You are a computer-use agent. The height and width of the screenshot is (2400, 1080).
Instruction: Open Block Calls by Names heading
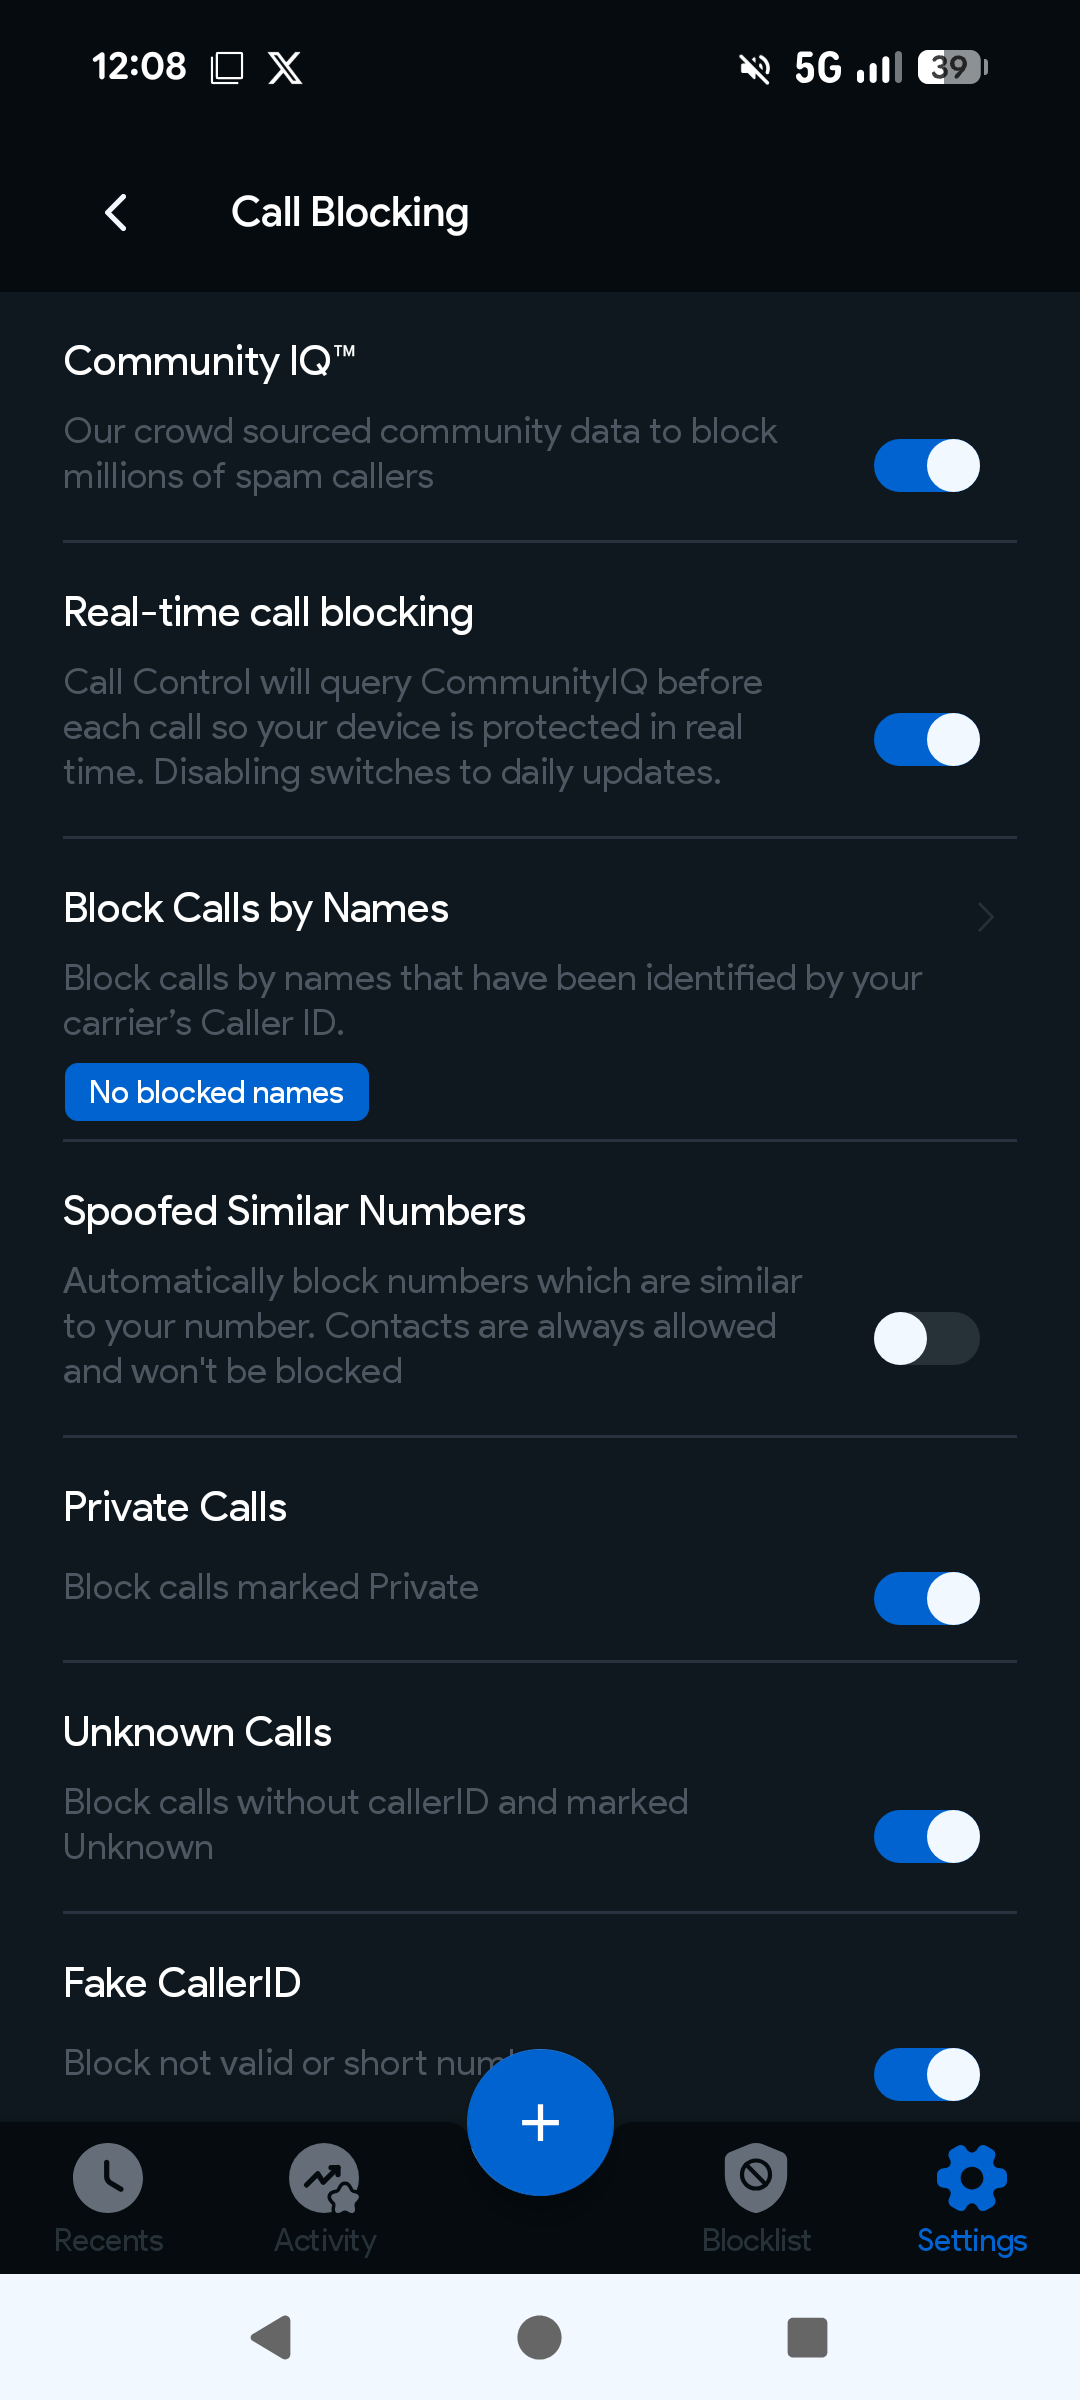[x=256, y=908]
